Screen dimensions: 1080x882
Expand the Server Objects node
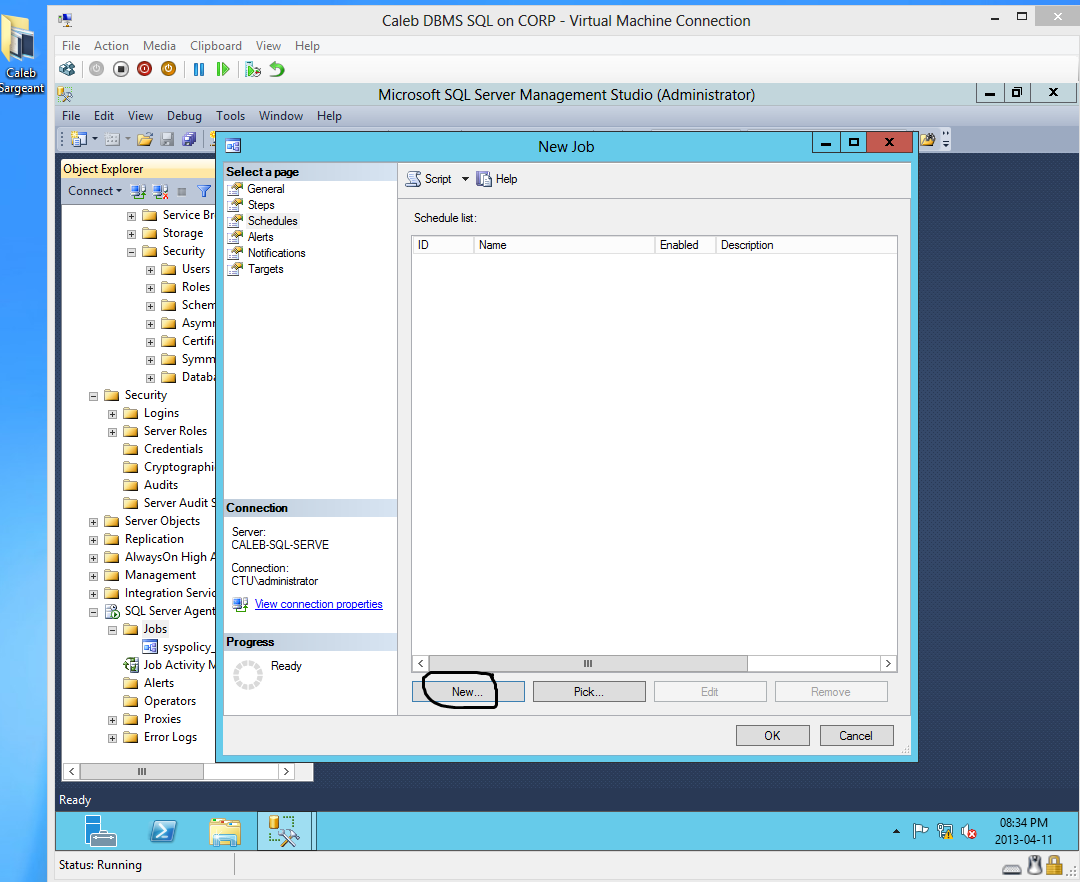click(93, 522)
